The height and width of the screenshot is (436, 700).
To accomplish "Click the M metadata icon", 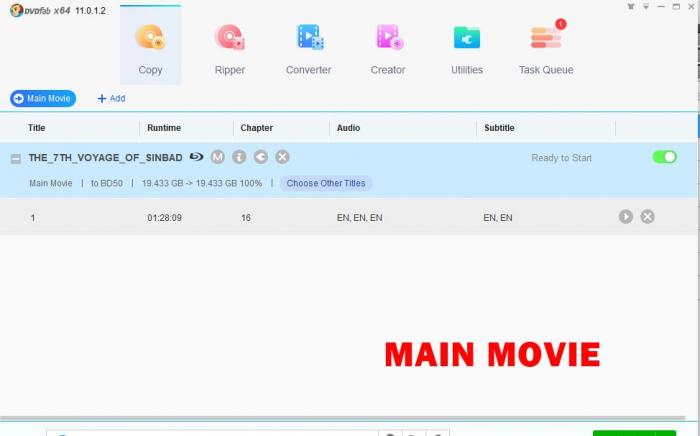I will pyautogui.click(x=218, y=157).
